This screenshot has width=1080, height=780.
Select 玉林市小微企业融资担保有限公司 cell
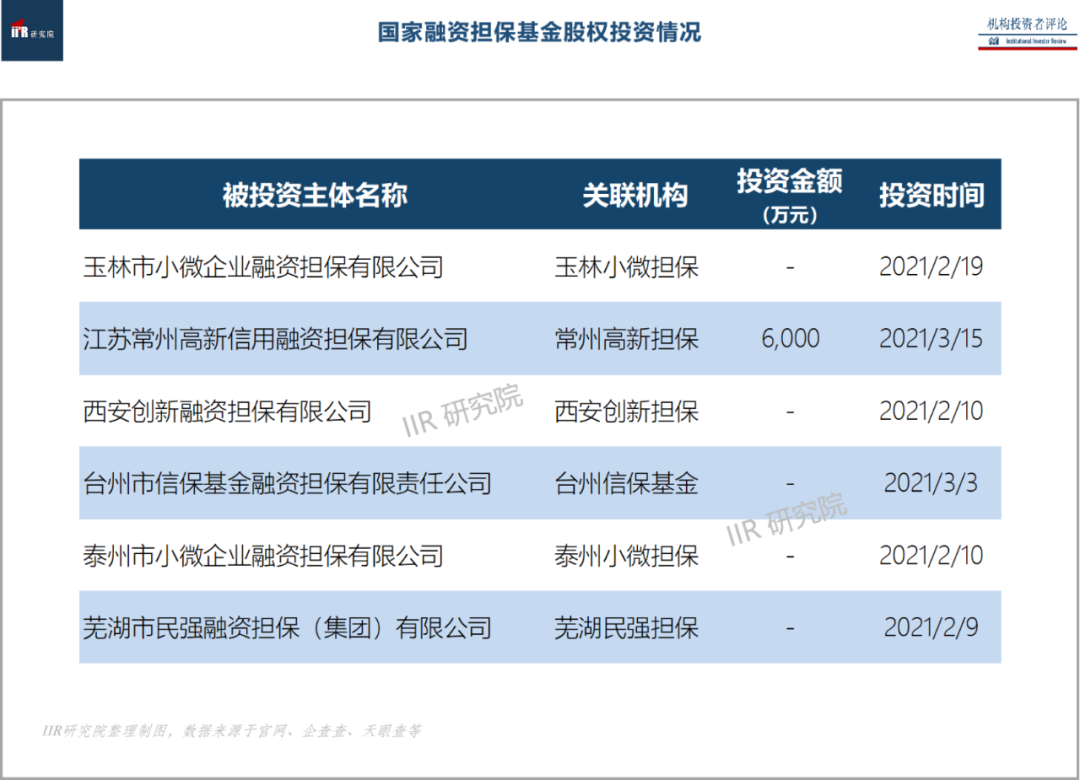point(263,267)
